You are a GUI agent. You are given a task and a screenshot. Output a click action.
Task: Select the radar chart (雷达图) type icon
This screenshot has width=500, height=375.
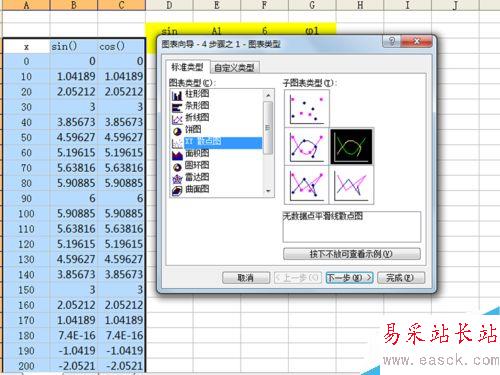coord(177,179)
